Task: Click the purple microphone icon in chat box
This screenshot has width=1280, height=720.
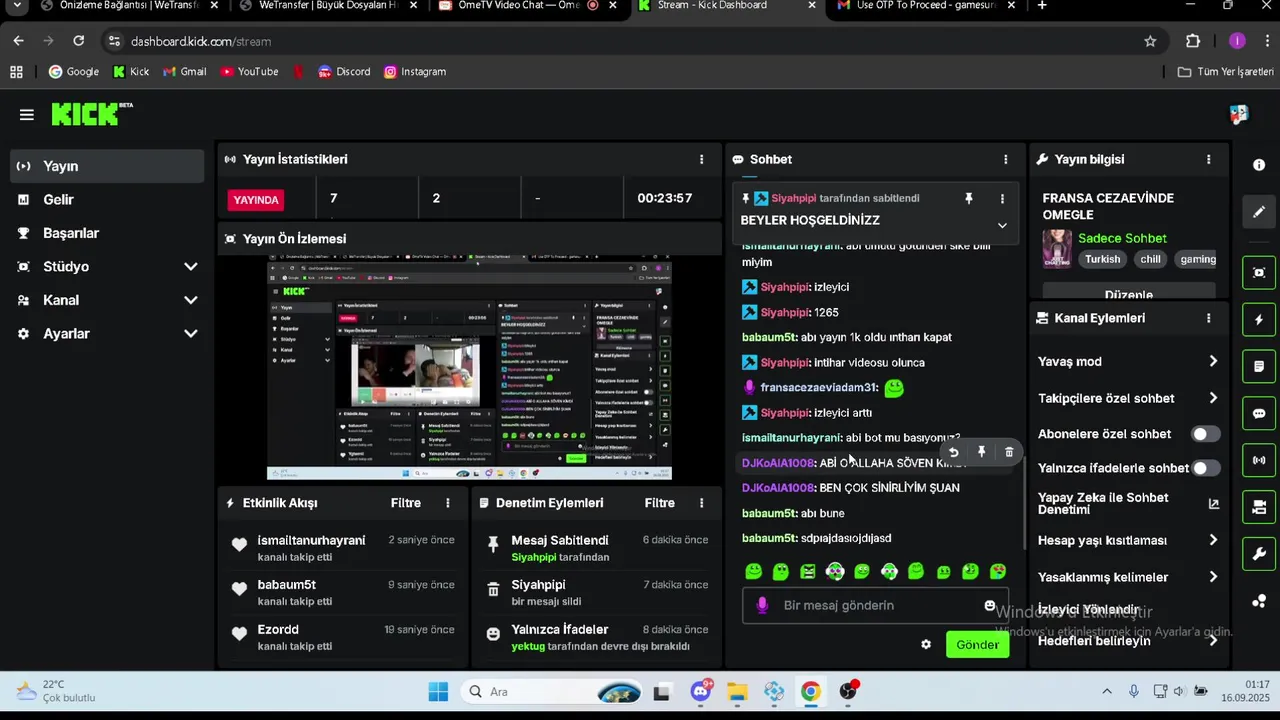Action: click(x=762, y=606)
